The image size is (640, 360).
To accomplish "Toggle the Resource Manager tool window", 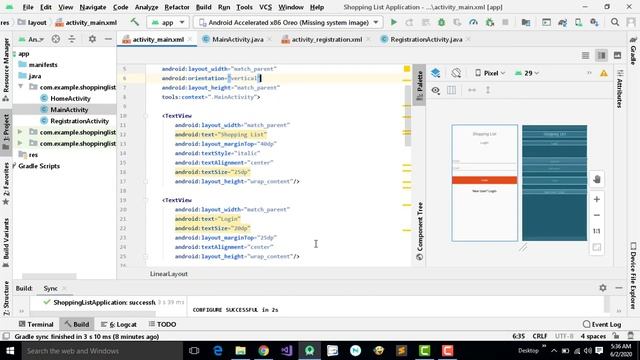I will click(x=6, y=69).
